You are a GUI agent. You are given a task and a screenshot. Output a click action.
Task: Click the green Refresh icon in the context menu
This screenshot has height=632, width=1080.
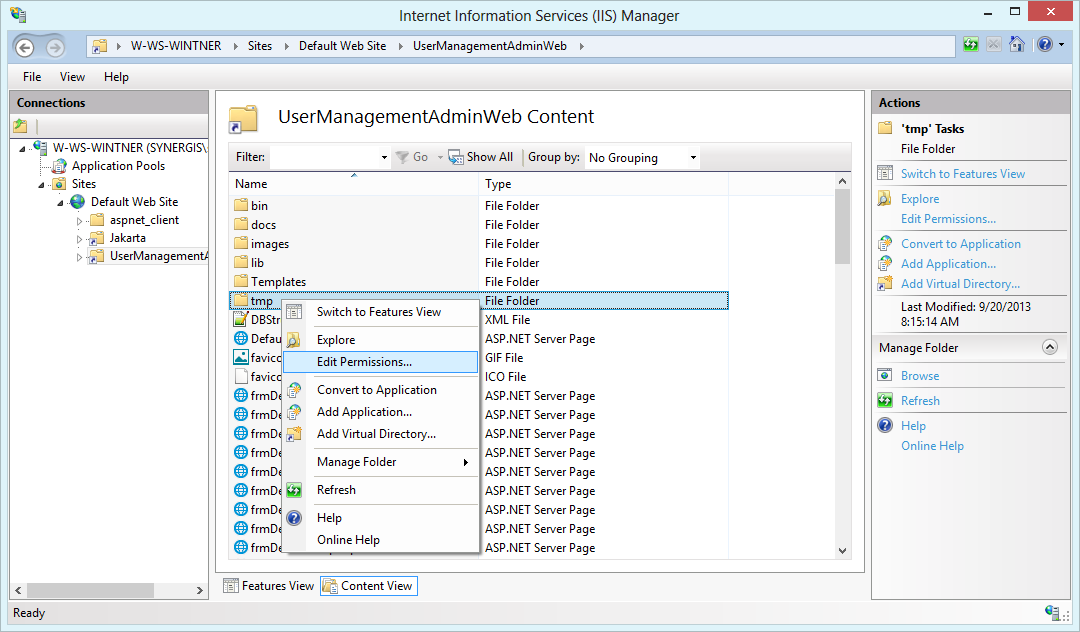coord(293,490)
